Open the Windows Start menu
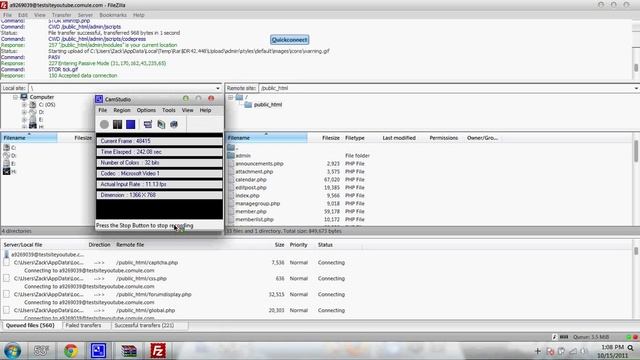 click(x=12, y=351)
